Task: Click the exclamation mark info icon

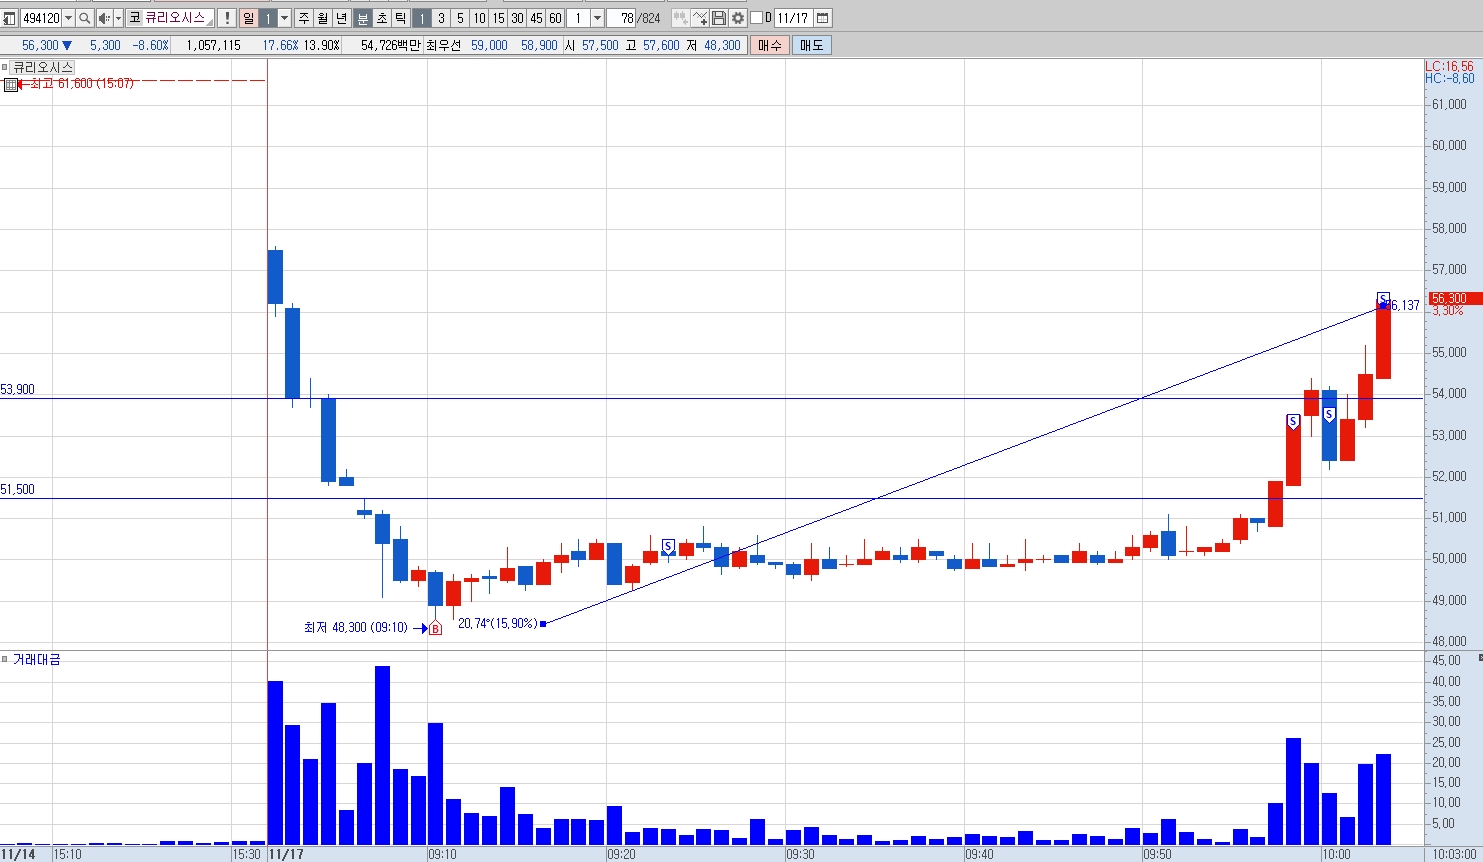Action: pyautogui.click(x=227, y=18)
